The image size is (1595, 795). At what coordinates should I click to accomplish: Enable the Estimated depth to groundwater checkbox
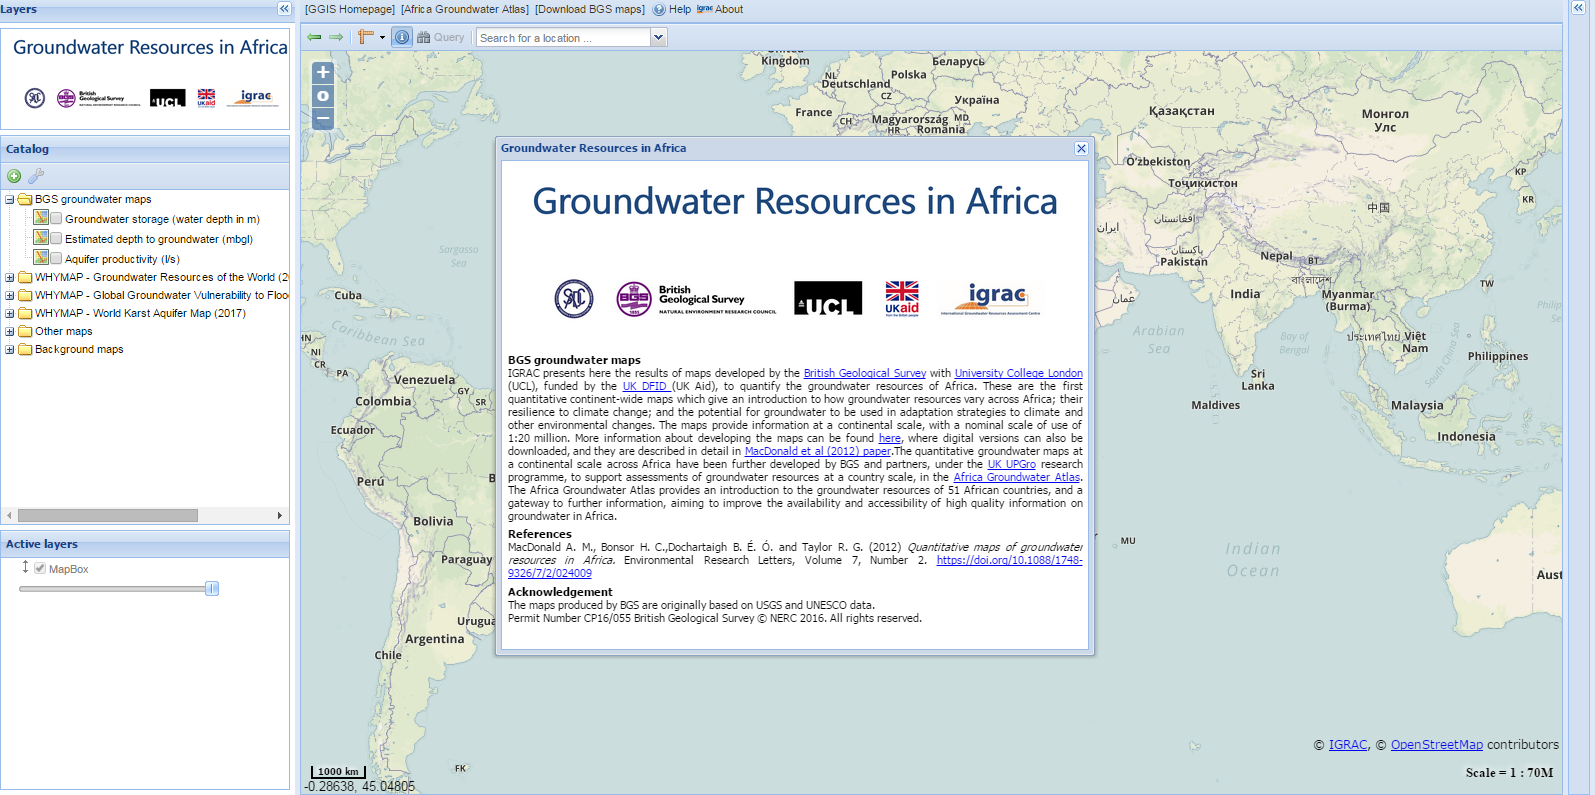pyautogui.click(x=56, y=239)
